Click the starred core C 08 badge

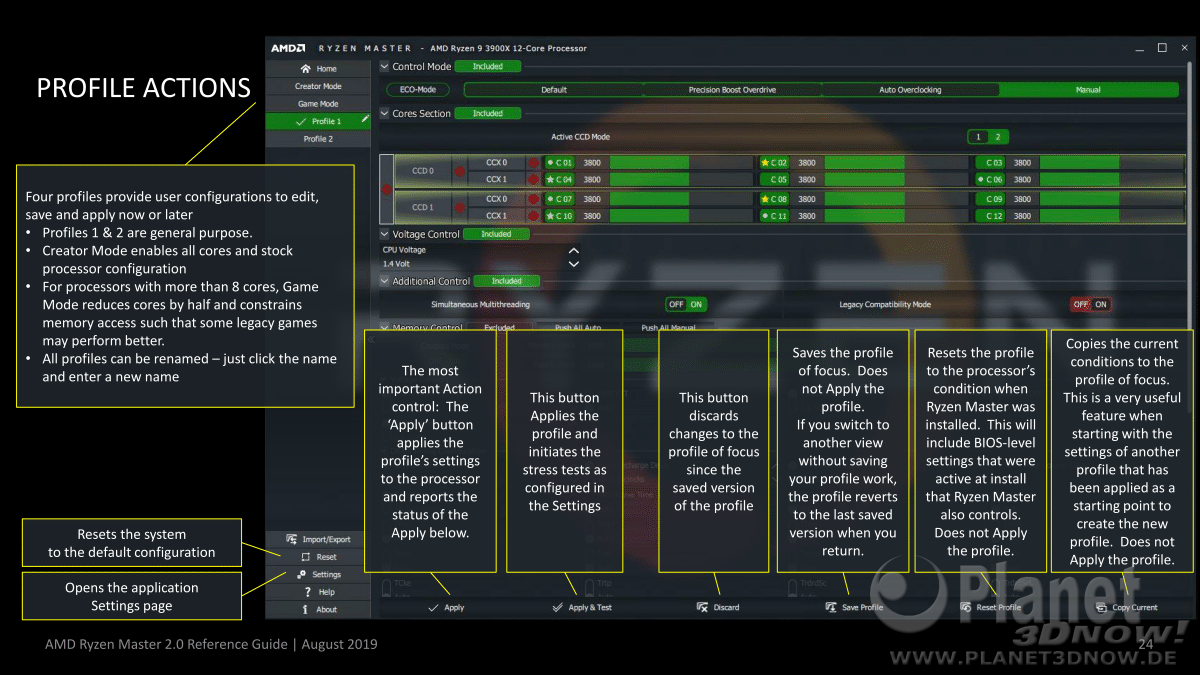774,199
